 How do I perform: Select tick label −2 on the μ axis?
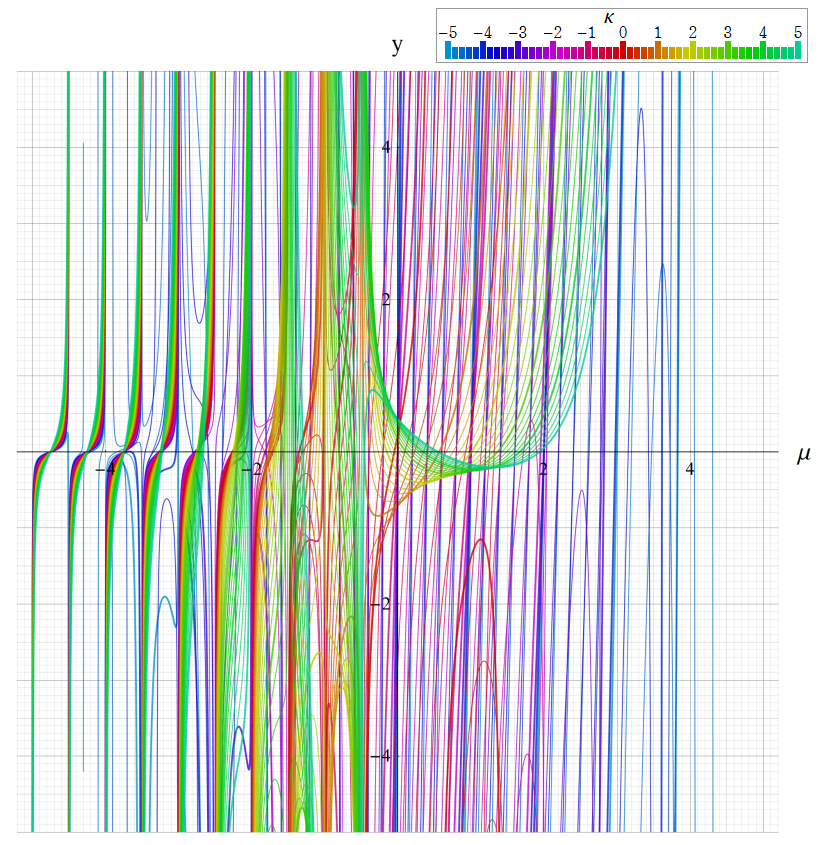(254, 468)
